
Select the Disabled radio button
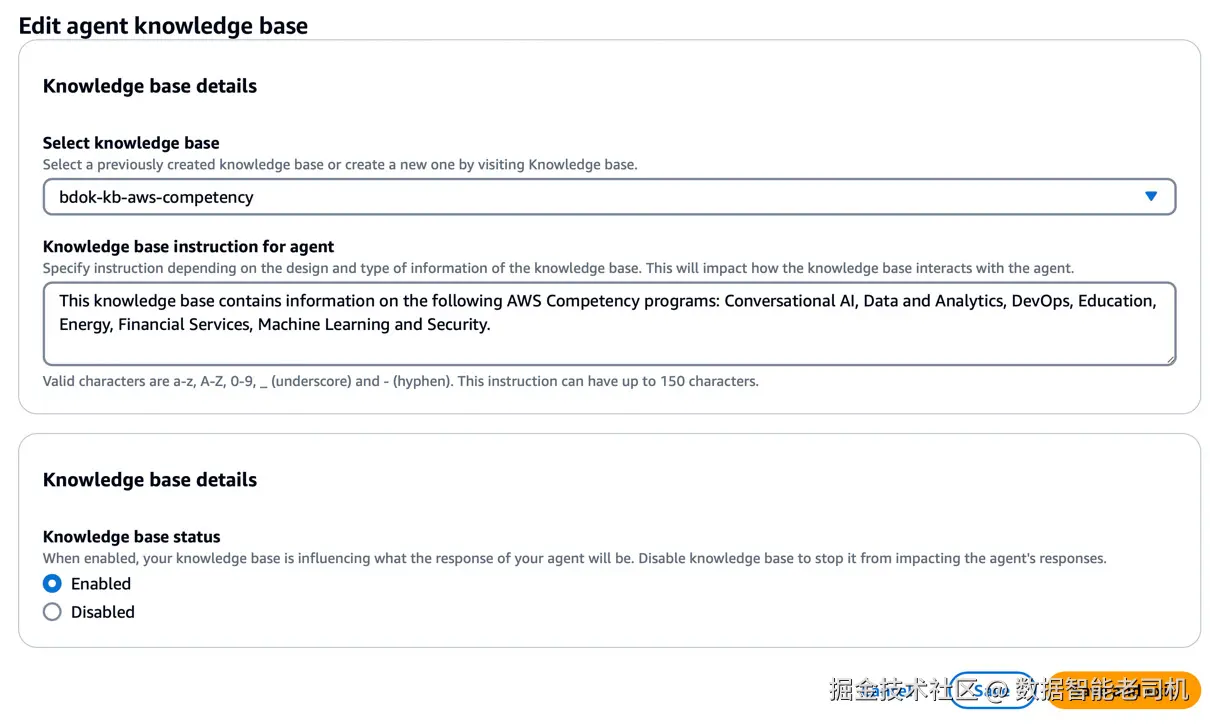(x=52, y=612)
